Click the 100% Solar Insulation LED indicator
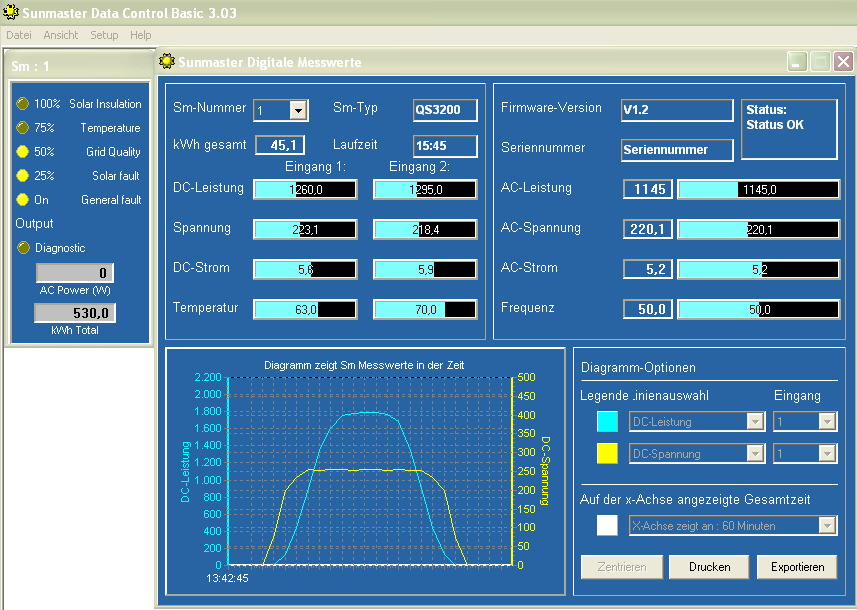Screen dimensions: 857x610 click(22, 104)
